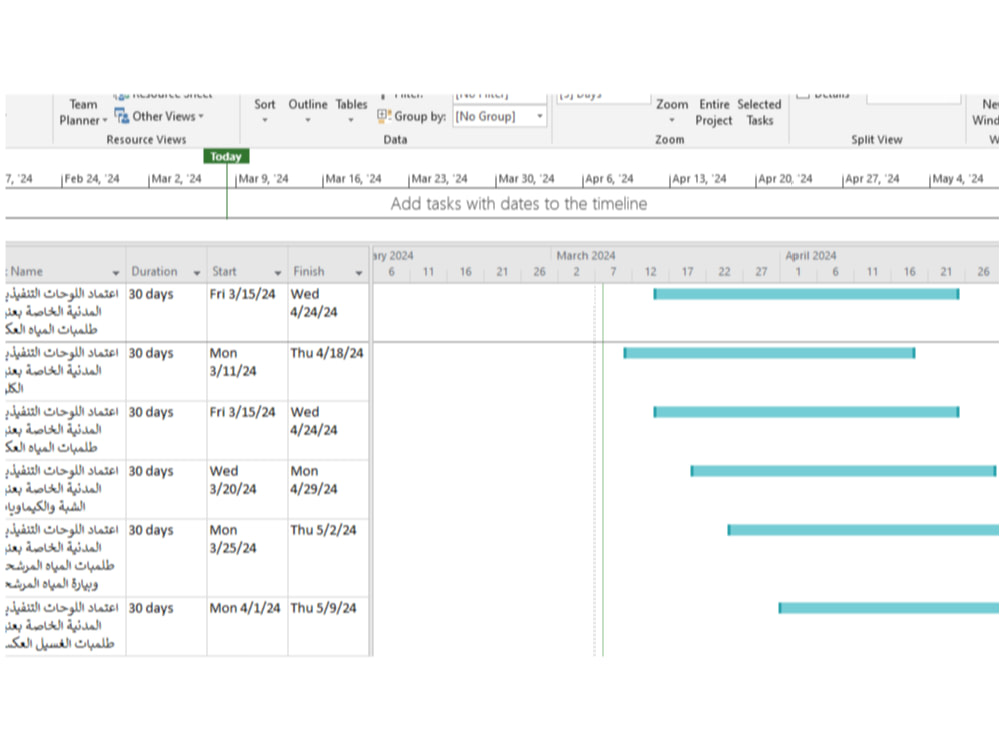Image resolution: width=1000 pixels, height=750 pixels.
Task: Open the Duration column filter arrow
Action: pyautogui.click(x=196, y=272)
